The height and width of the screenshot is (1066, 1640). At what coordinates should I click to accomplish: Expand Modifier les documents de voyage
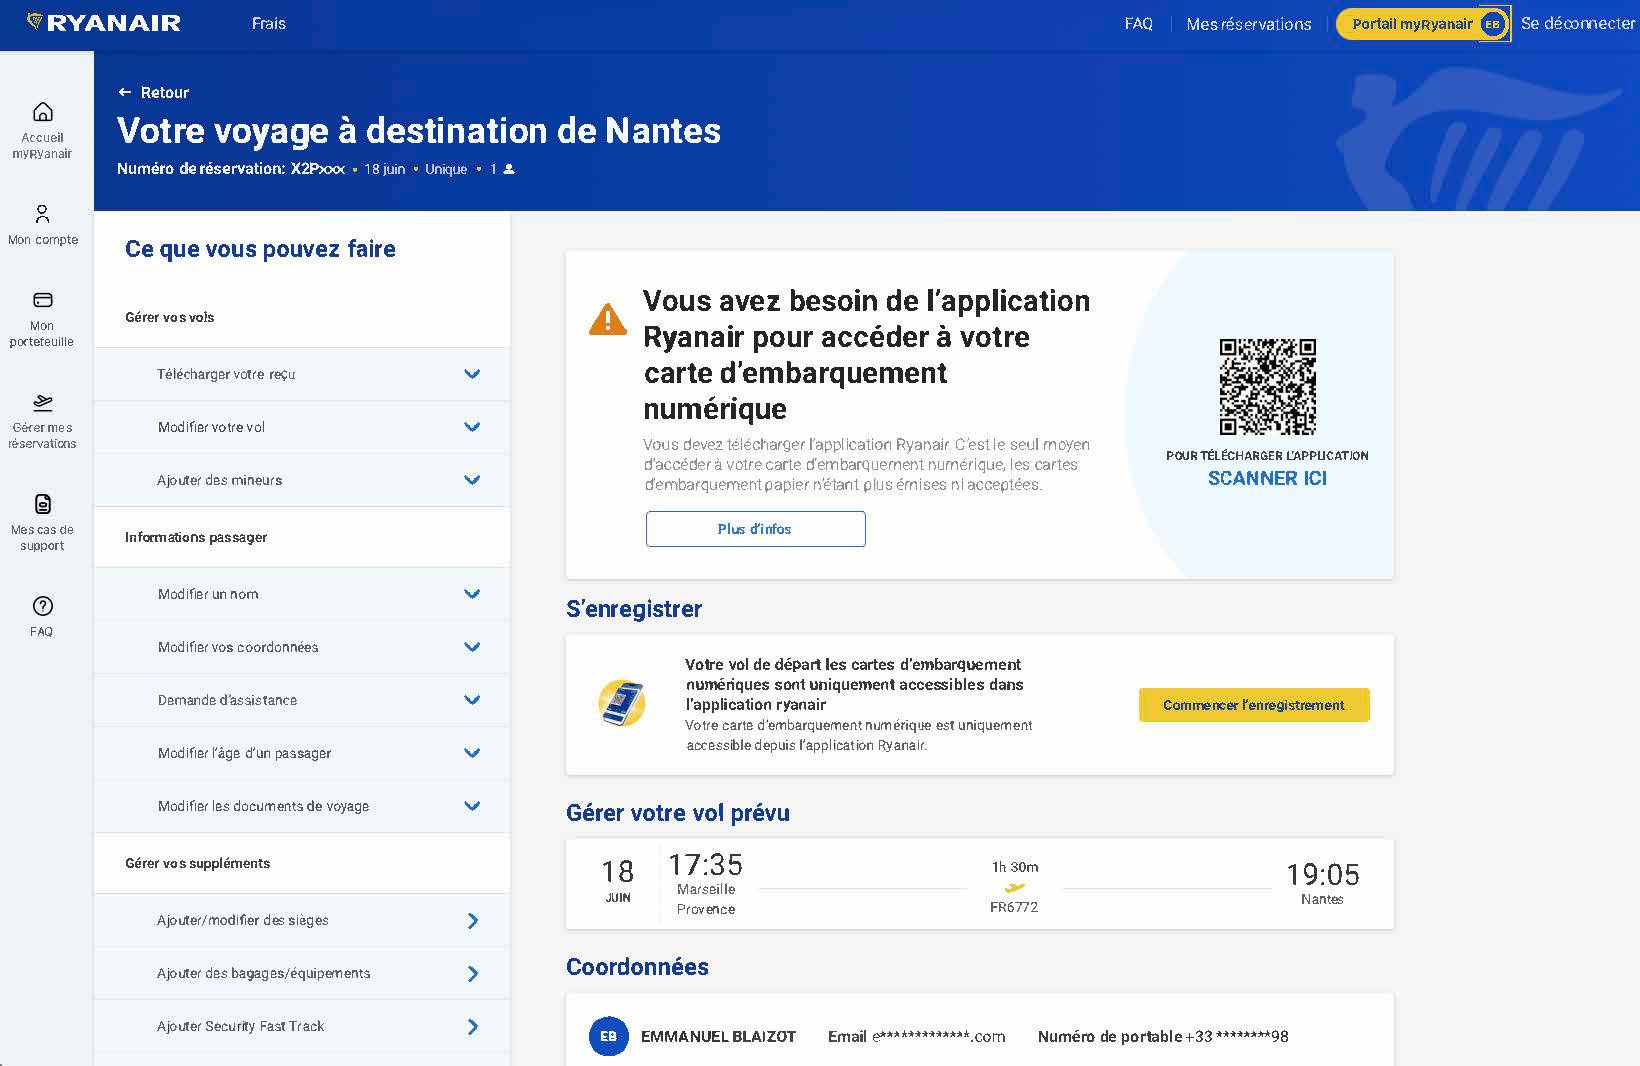[x=302, y=806]
